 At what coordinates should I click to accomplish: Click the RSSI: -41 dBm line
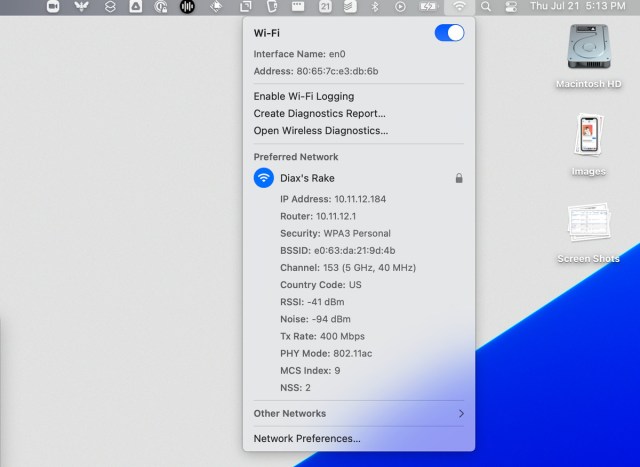click(x=312, y=302)
